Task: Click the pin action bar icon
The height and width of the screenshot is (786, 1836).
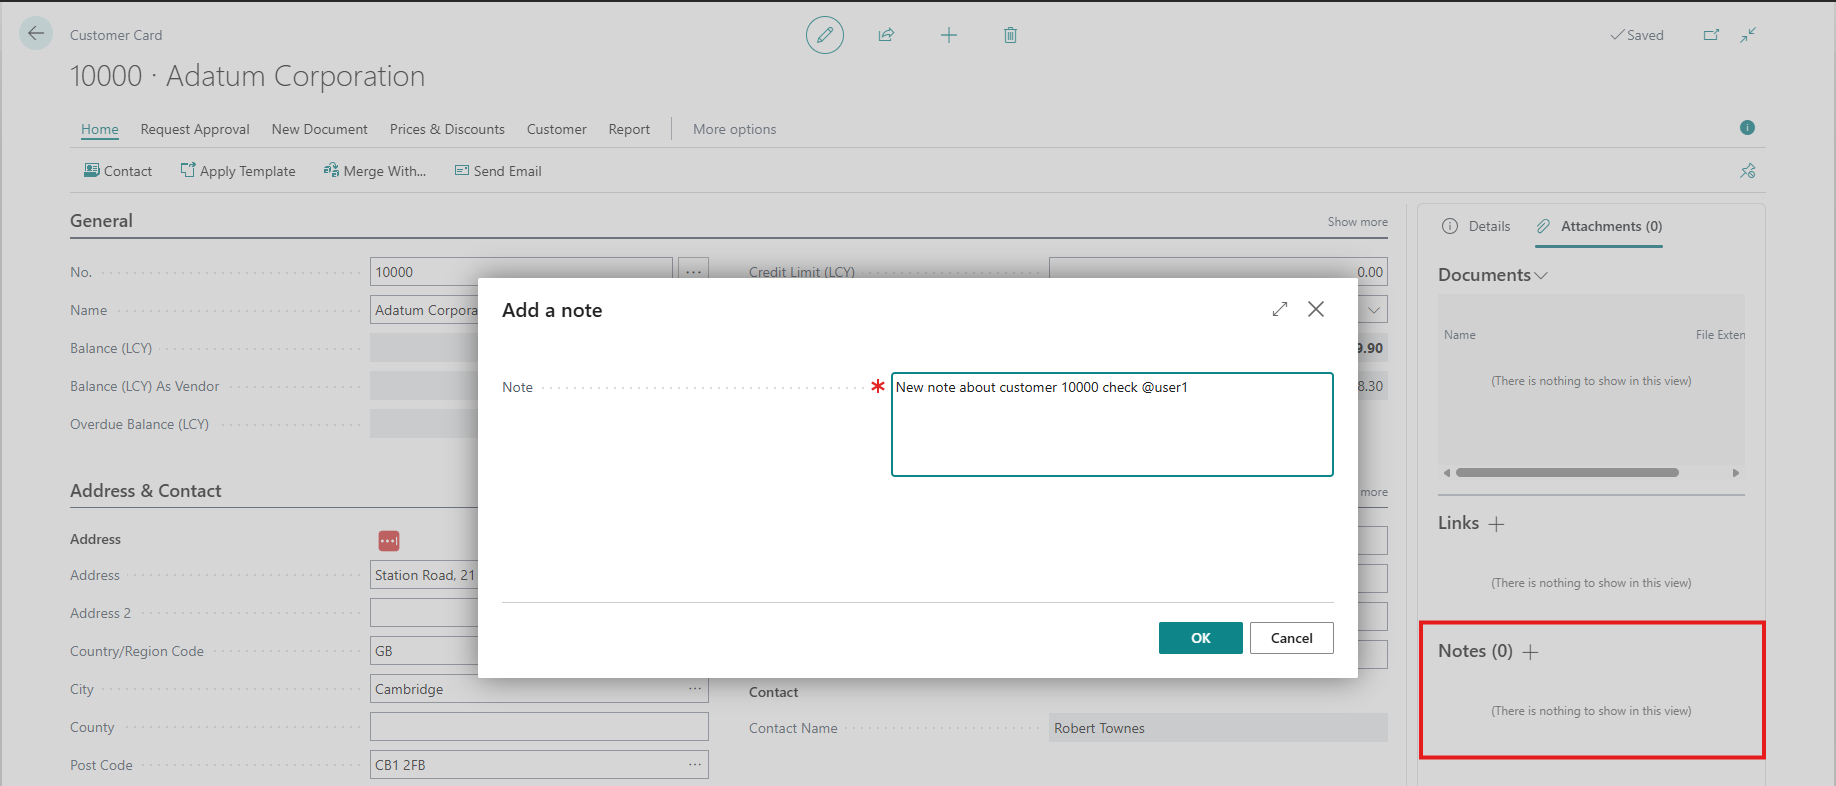Action: (1747, 171)
